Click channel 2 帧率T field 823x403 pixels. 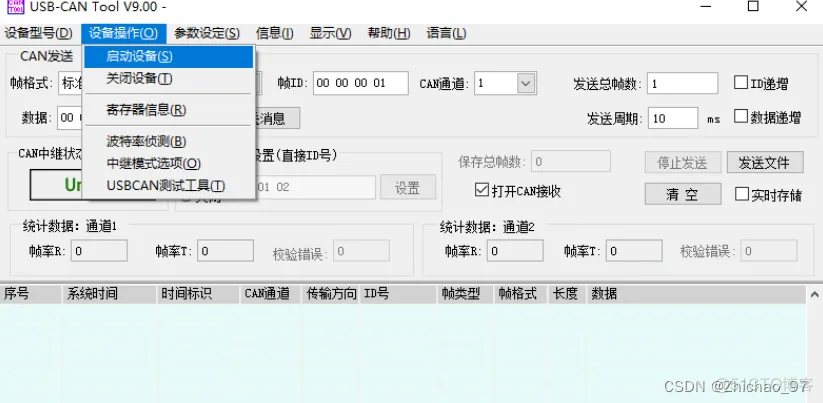(x=634, y=251)
